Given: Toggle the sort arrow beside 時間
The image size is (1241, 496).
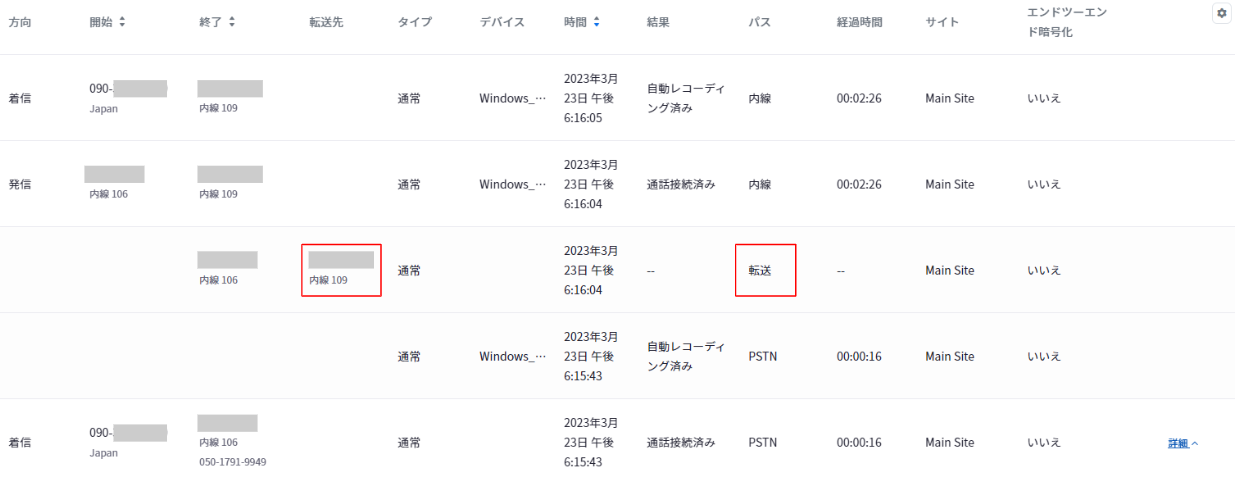Looking at the screenshot, I should coord(597,22).
